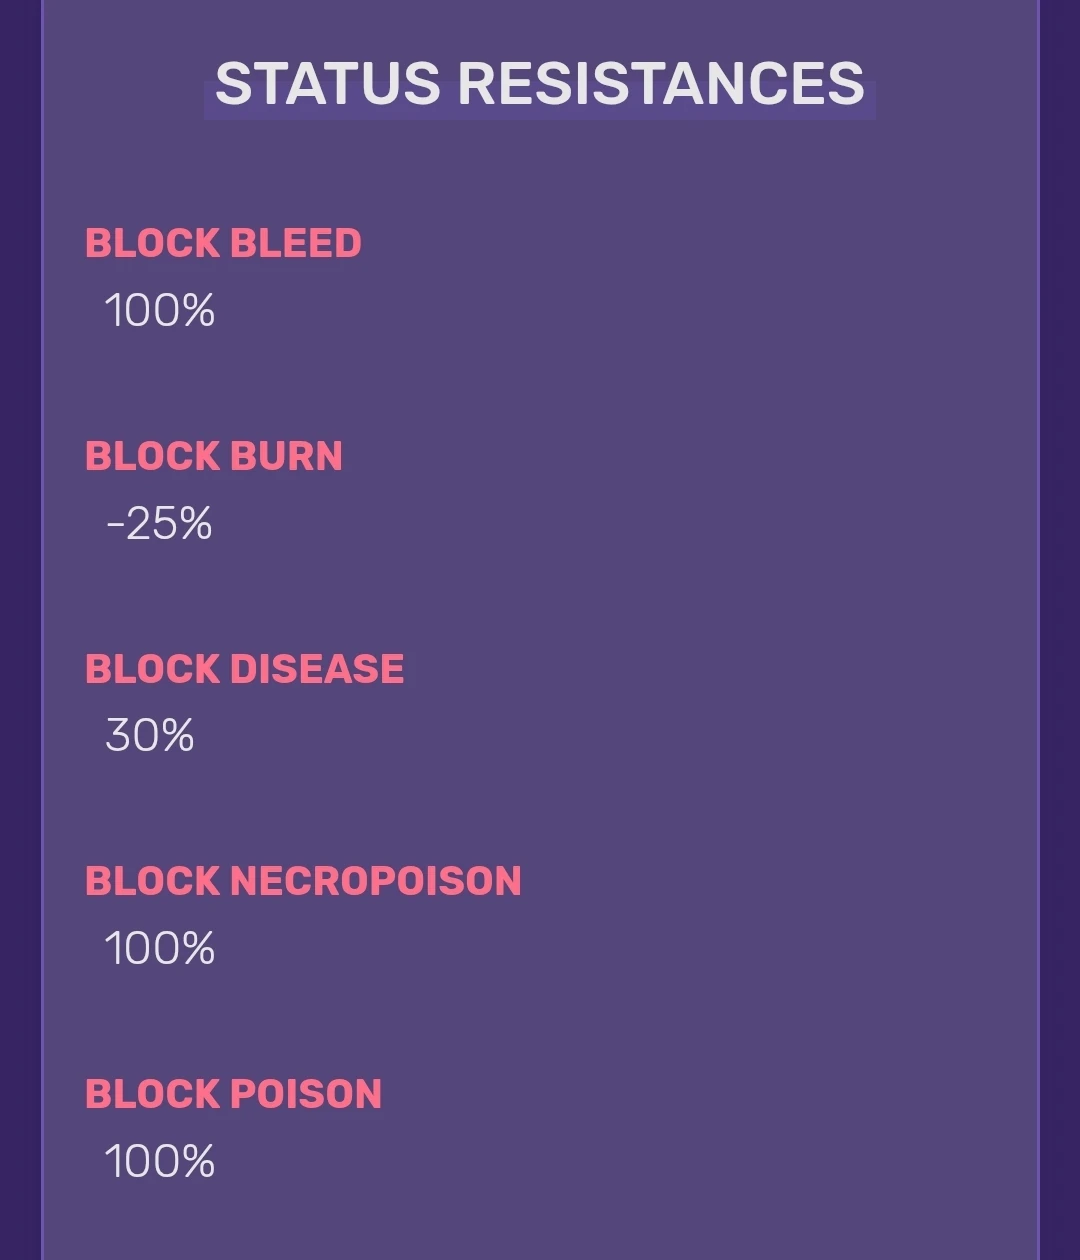This screenshot has height=1260, width=1080.
Task: Select the BLOCK BLEED label
Action: pos(222,243)
